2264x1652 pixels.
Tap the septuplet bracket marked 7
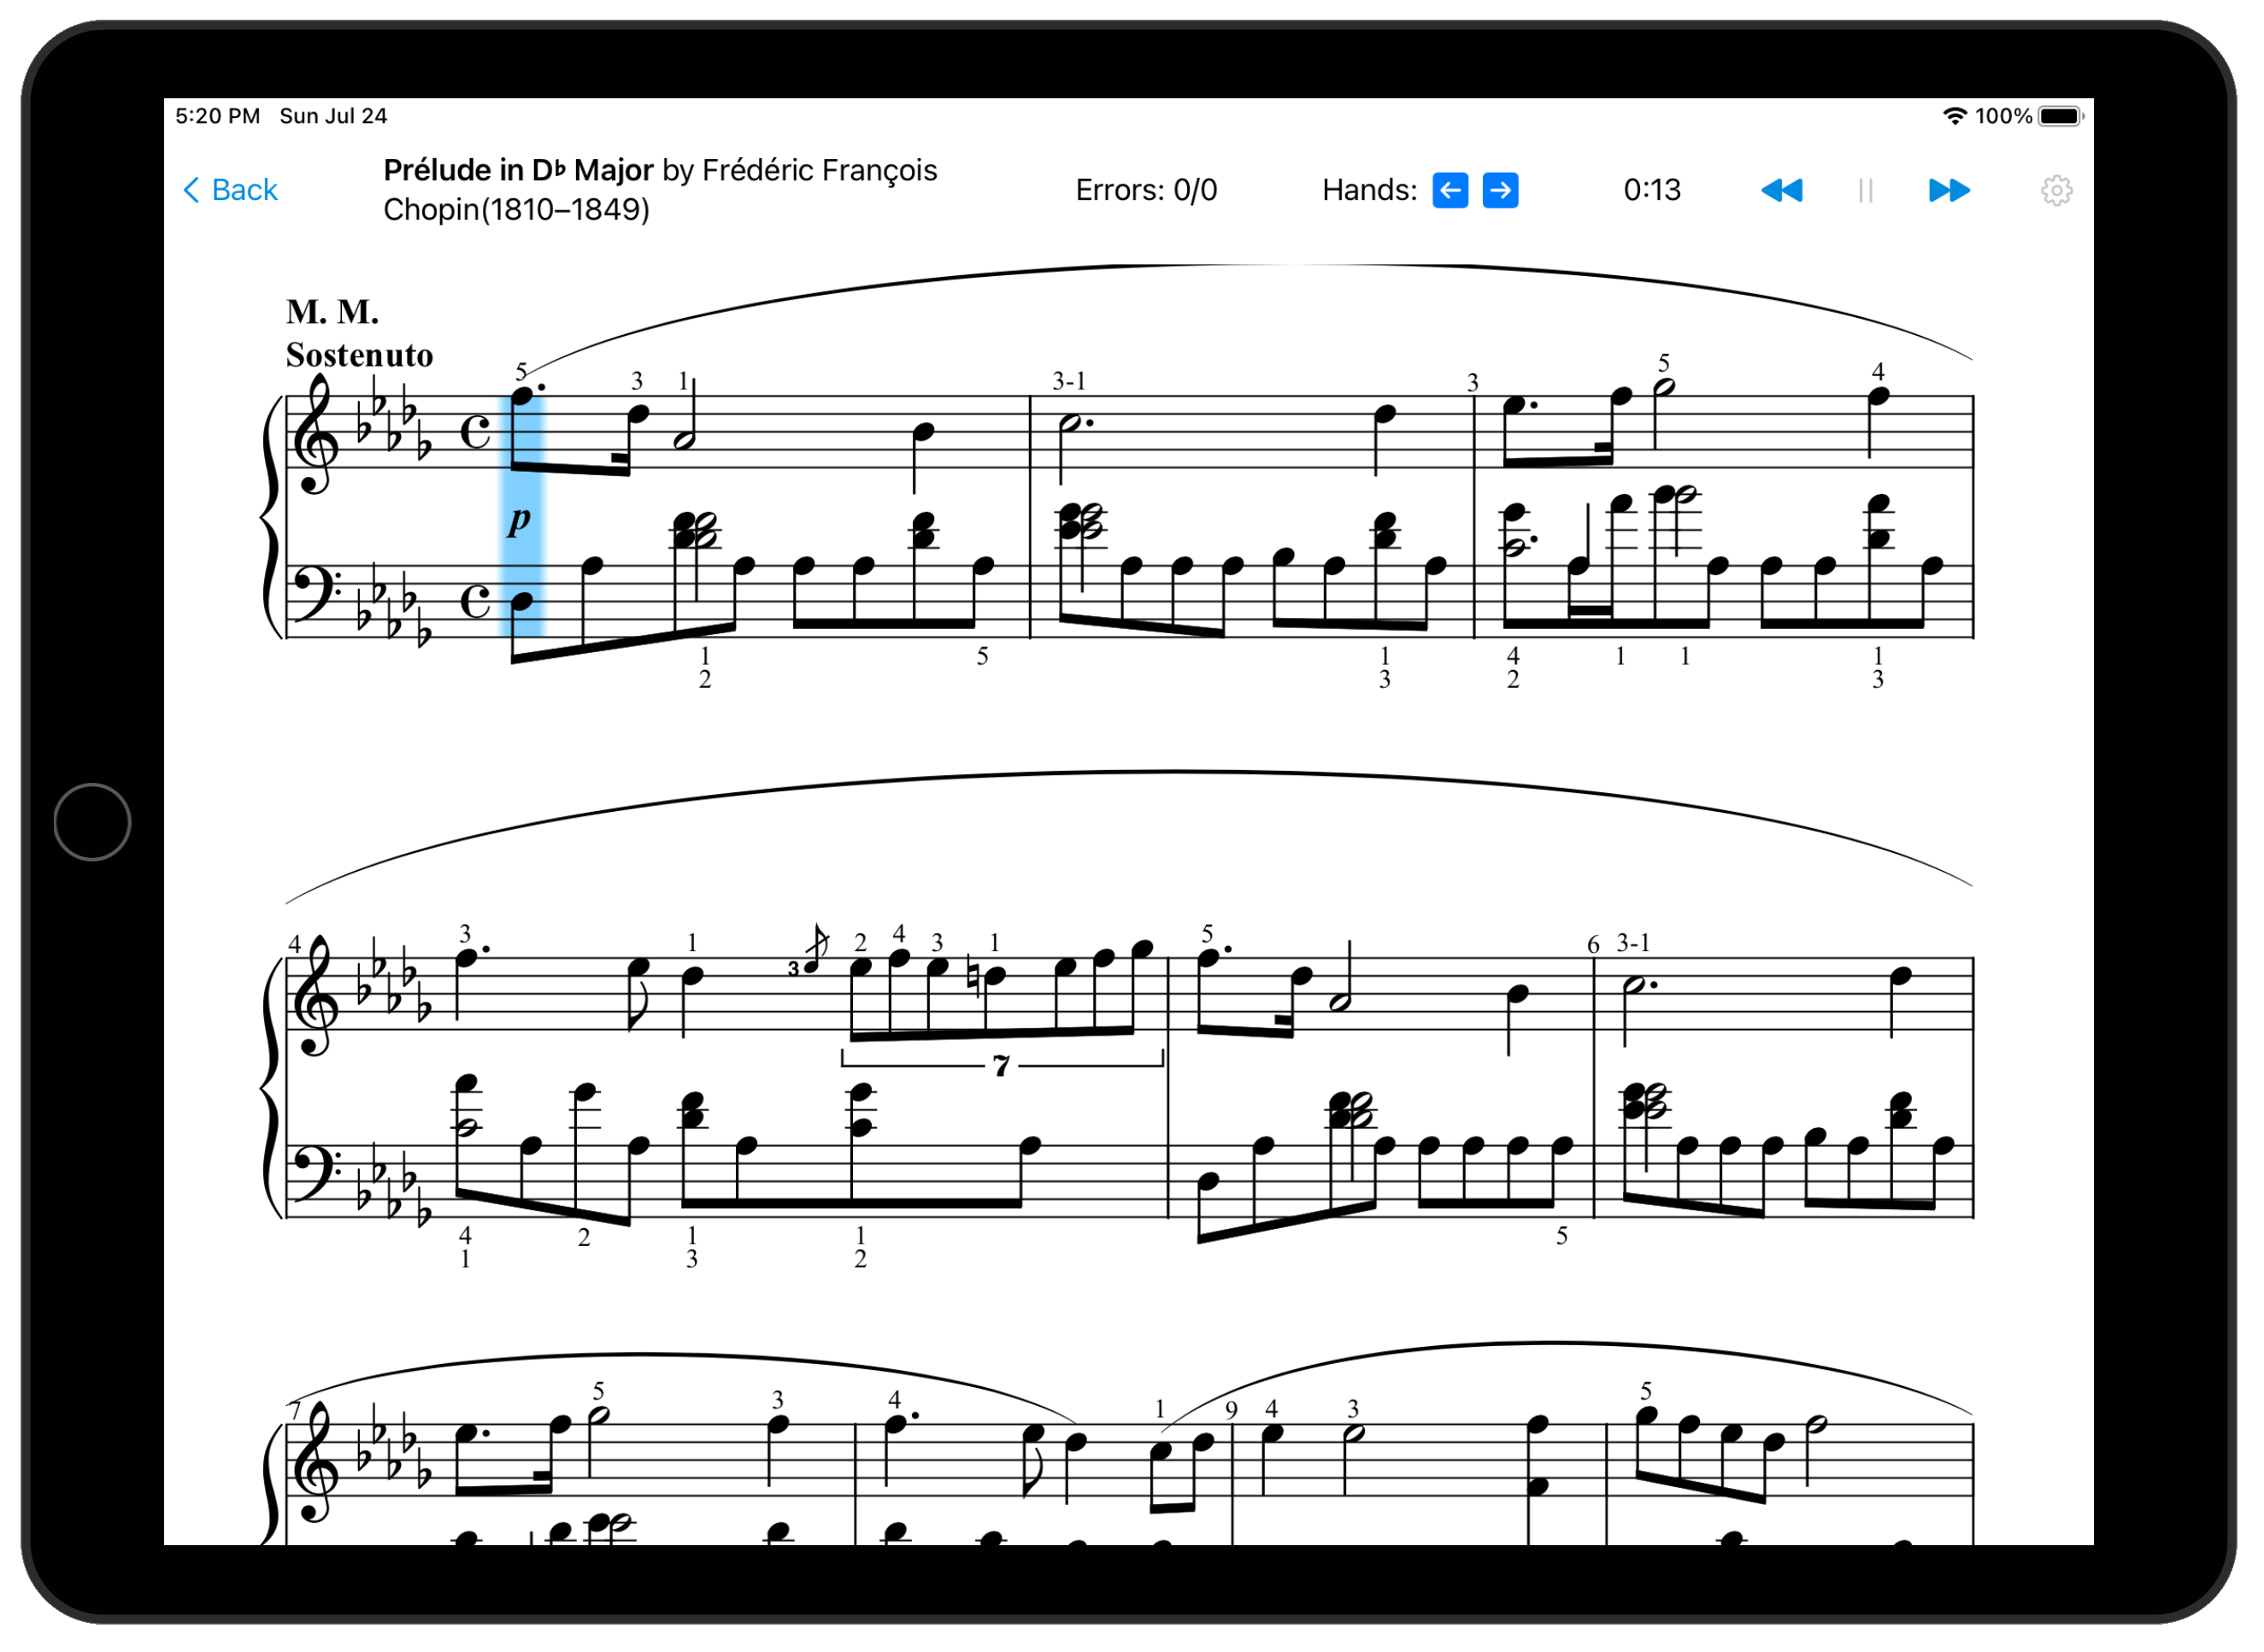click(1003, 1067)
